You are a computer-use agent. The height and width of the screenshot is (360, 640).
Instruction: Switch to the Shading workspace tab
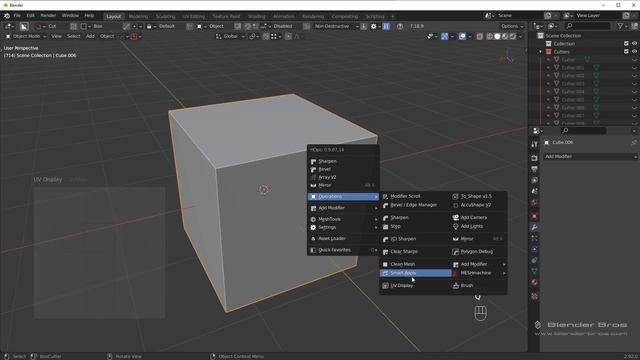tap(257, 16)
